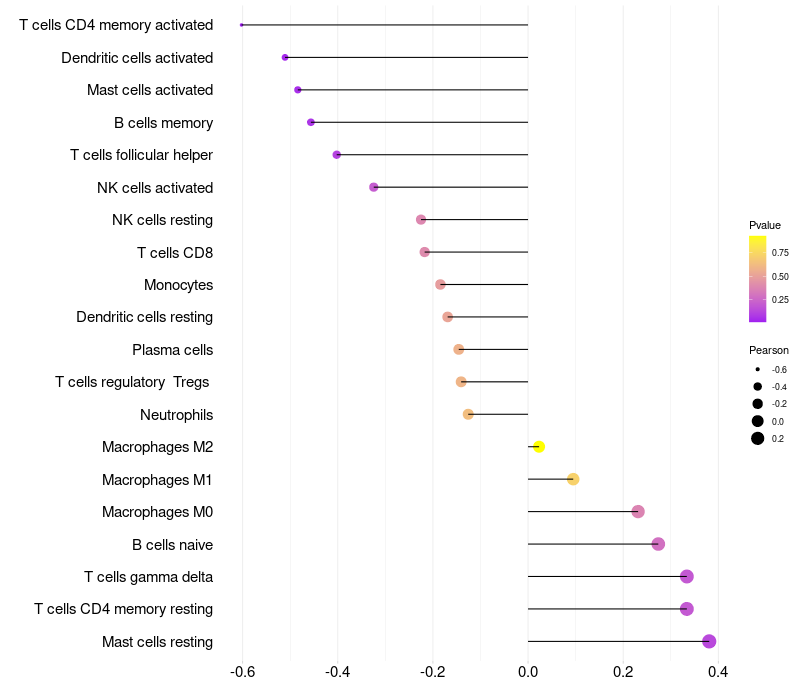
Task: Select the Plasma cells axis label
Action: click(x=172, y=350)
